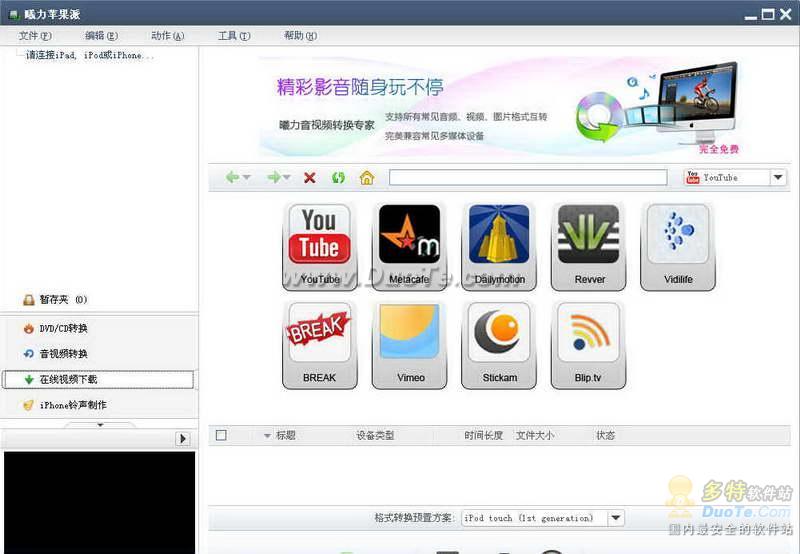Image resolution: width=800 pixels, height=554 pixels.
Task: Open the Revver site tile
Action: coord(589,247)
